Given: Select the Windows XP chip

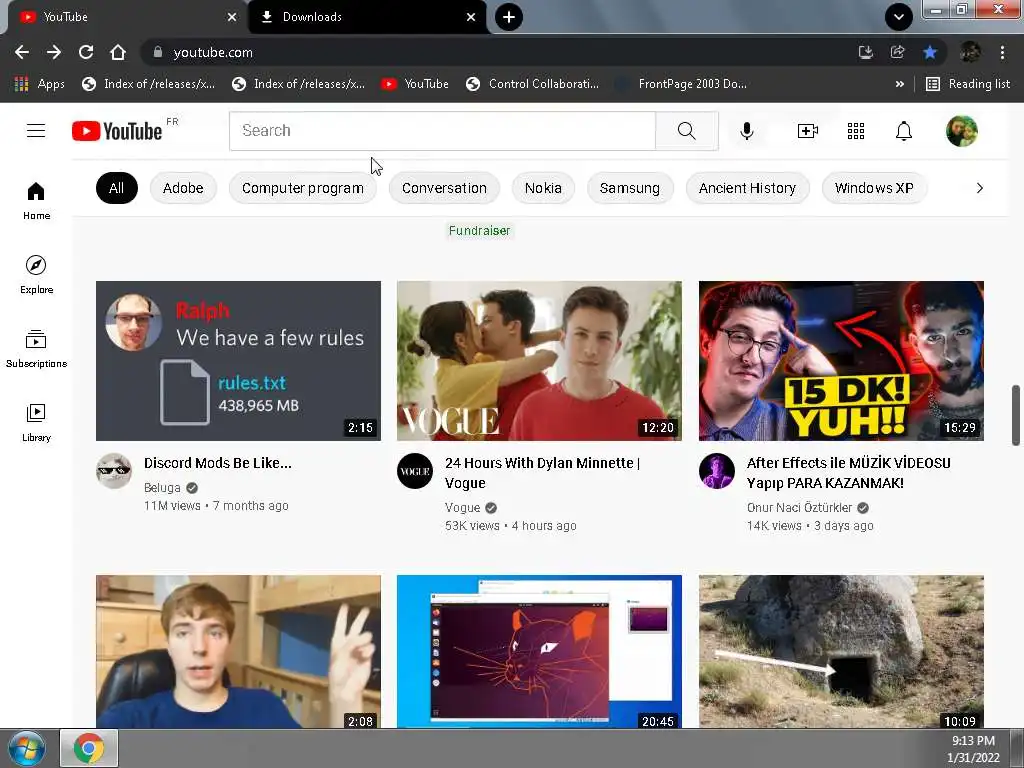Looking at the screenshot, I should tap(874, 188).
